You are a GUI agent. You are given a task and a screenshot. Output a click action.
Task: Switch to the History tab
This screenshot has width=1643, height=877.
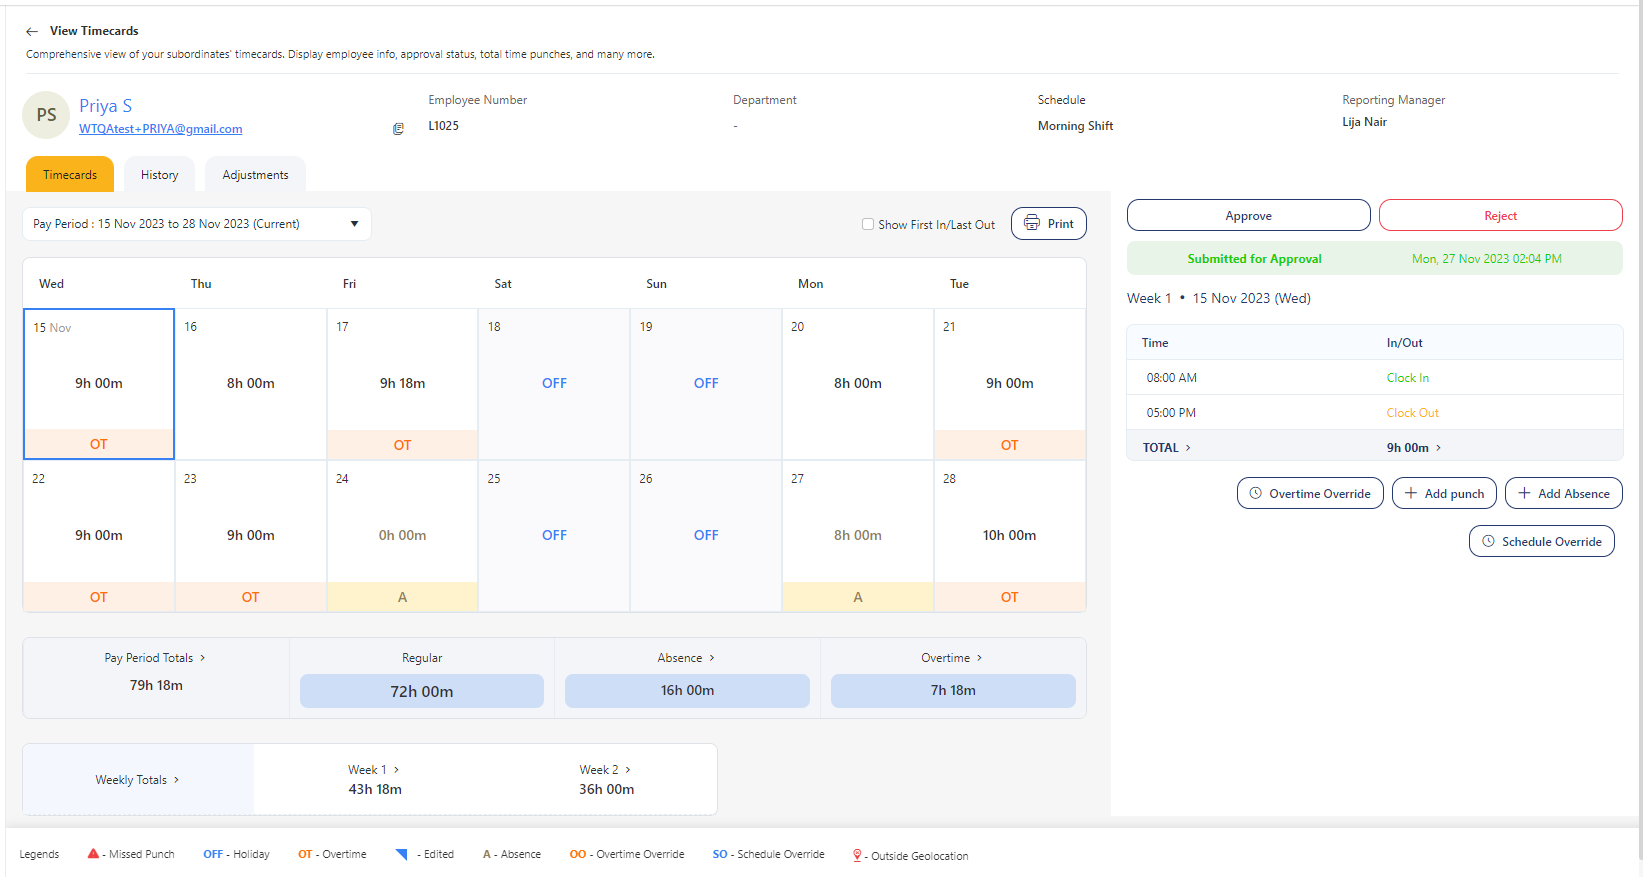click(x=159, y=175)
